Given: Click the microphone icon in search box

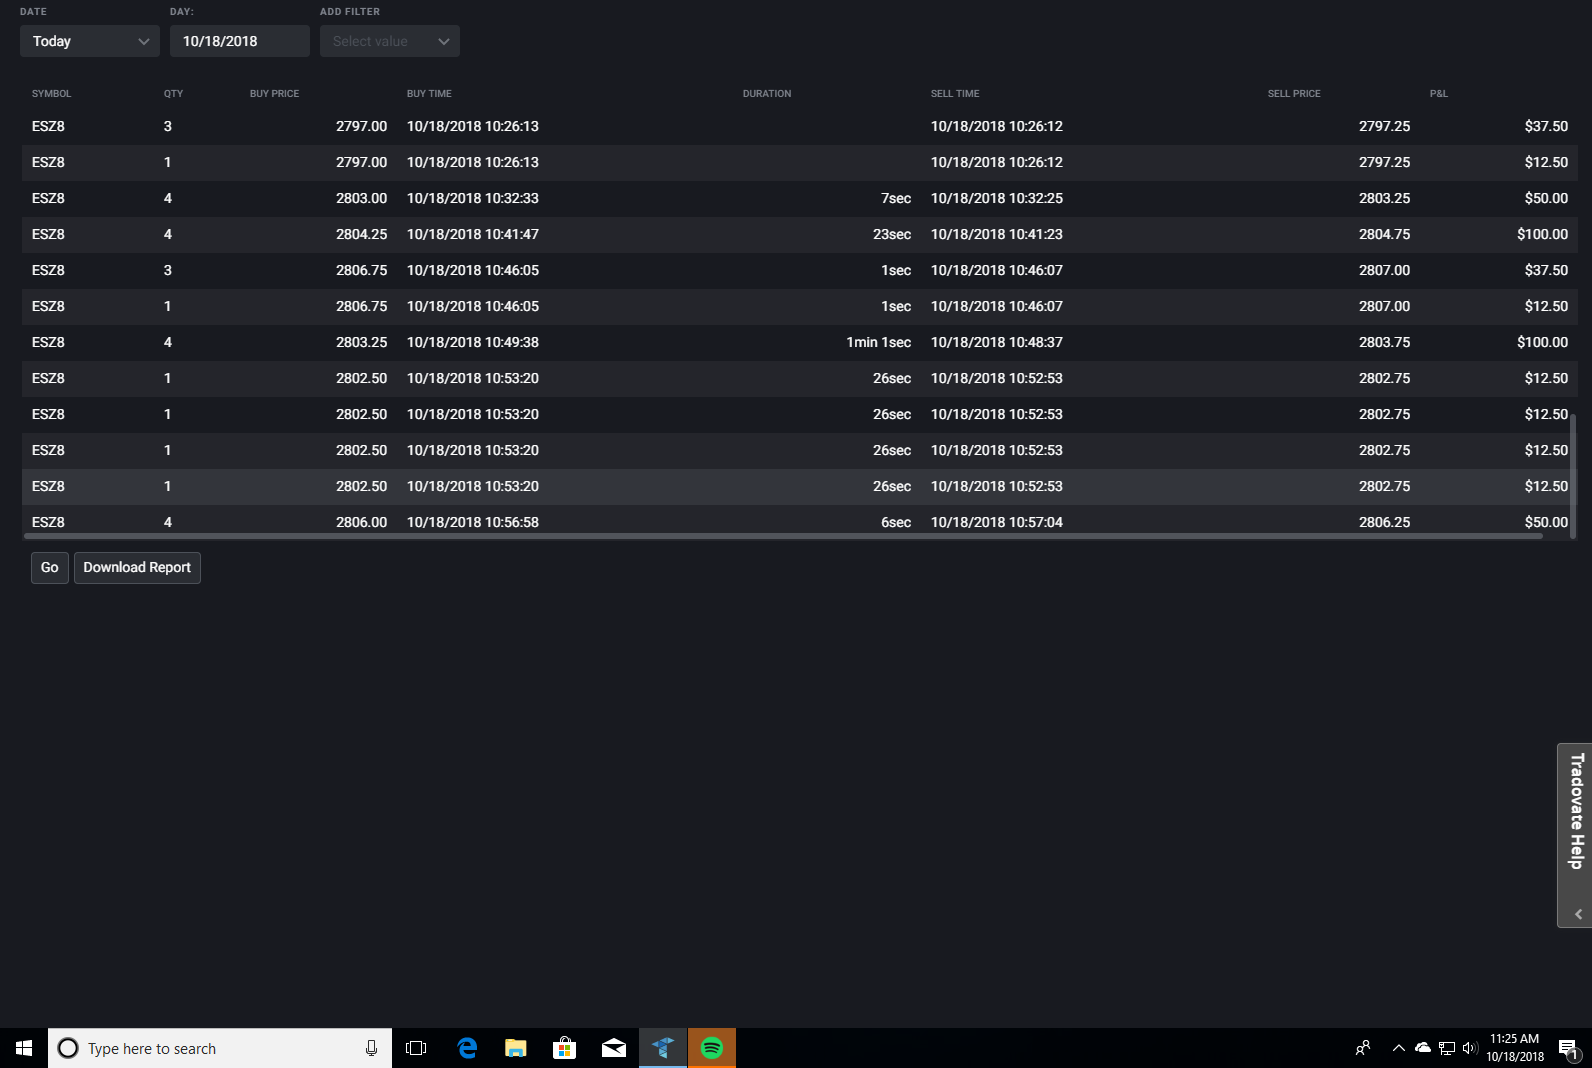Looking at the screenshot, I should (x=371, y=1048).
